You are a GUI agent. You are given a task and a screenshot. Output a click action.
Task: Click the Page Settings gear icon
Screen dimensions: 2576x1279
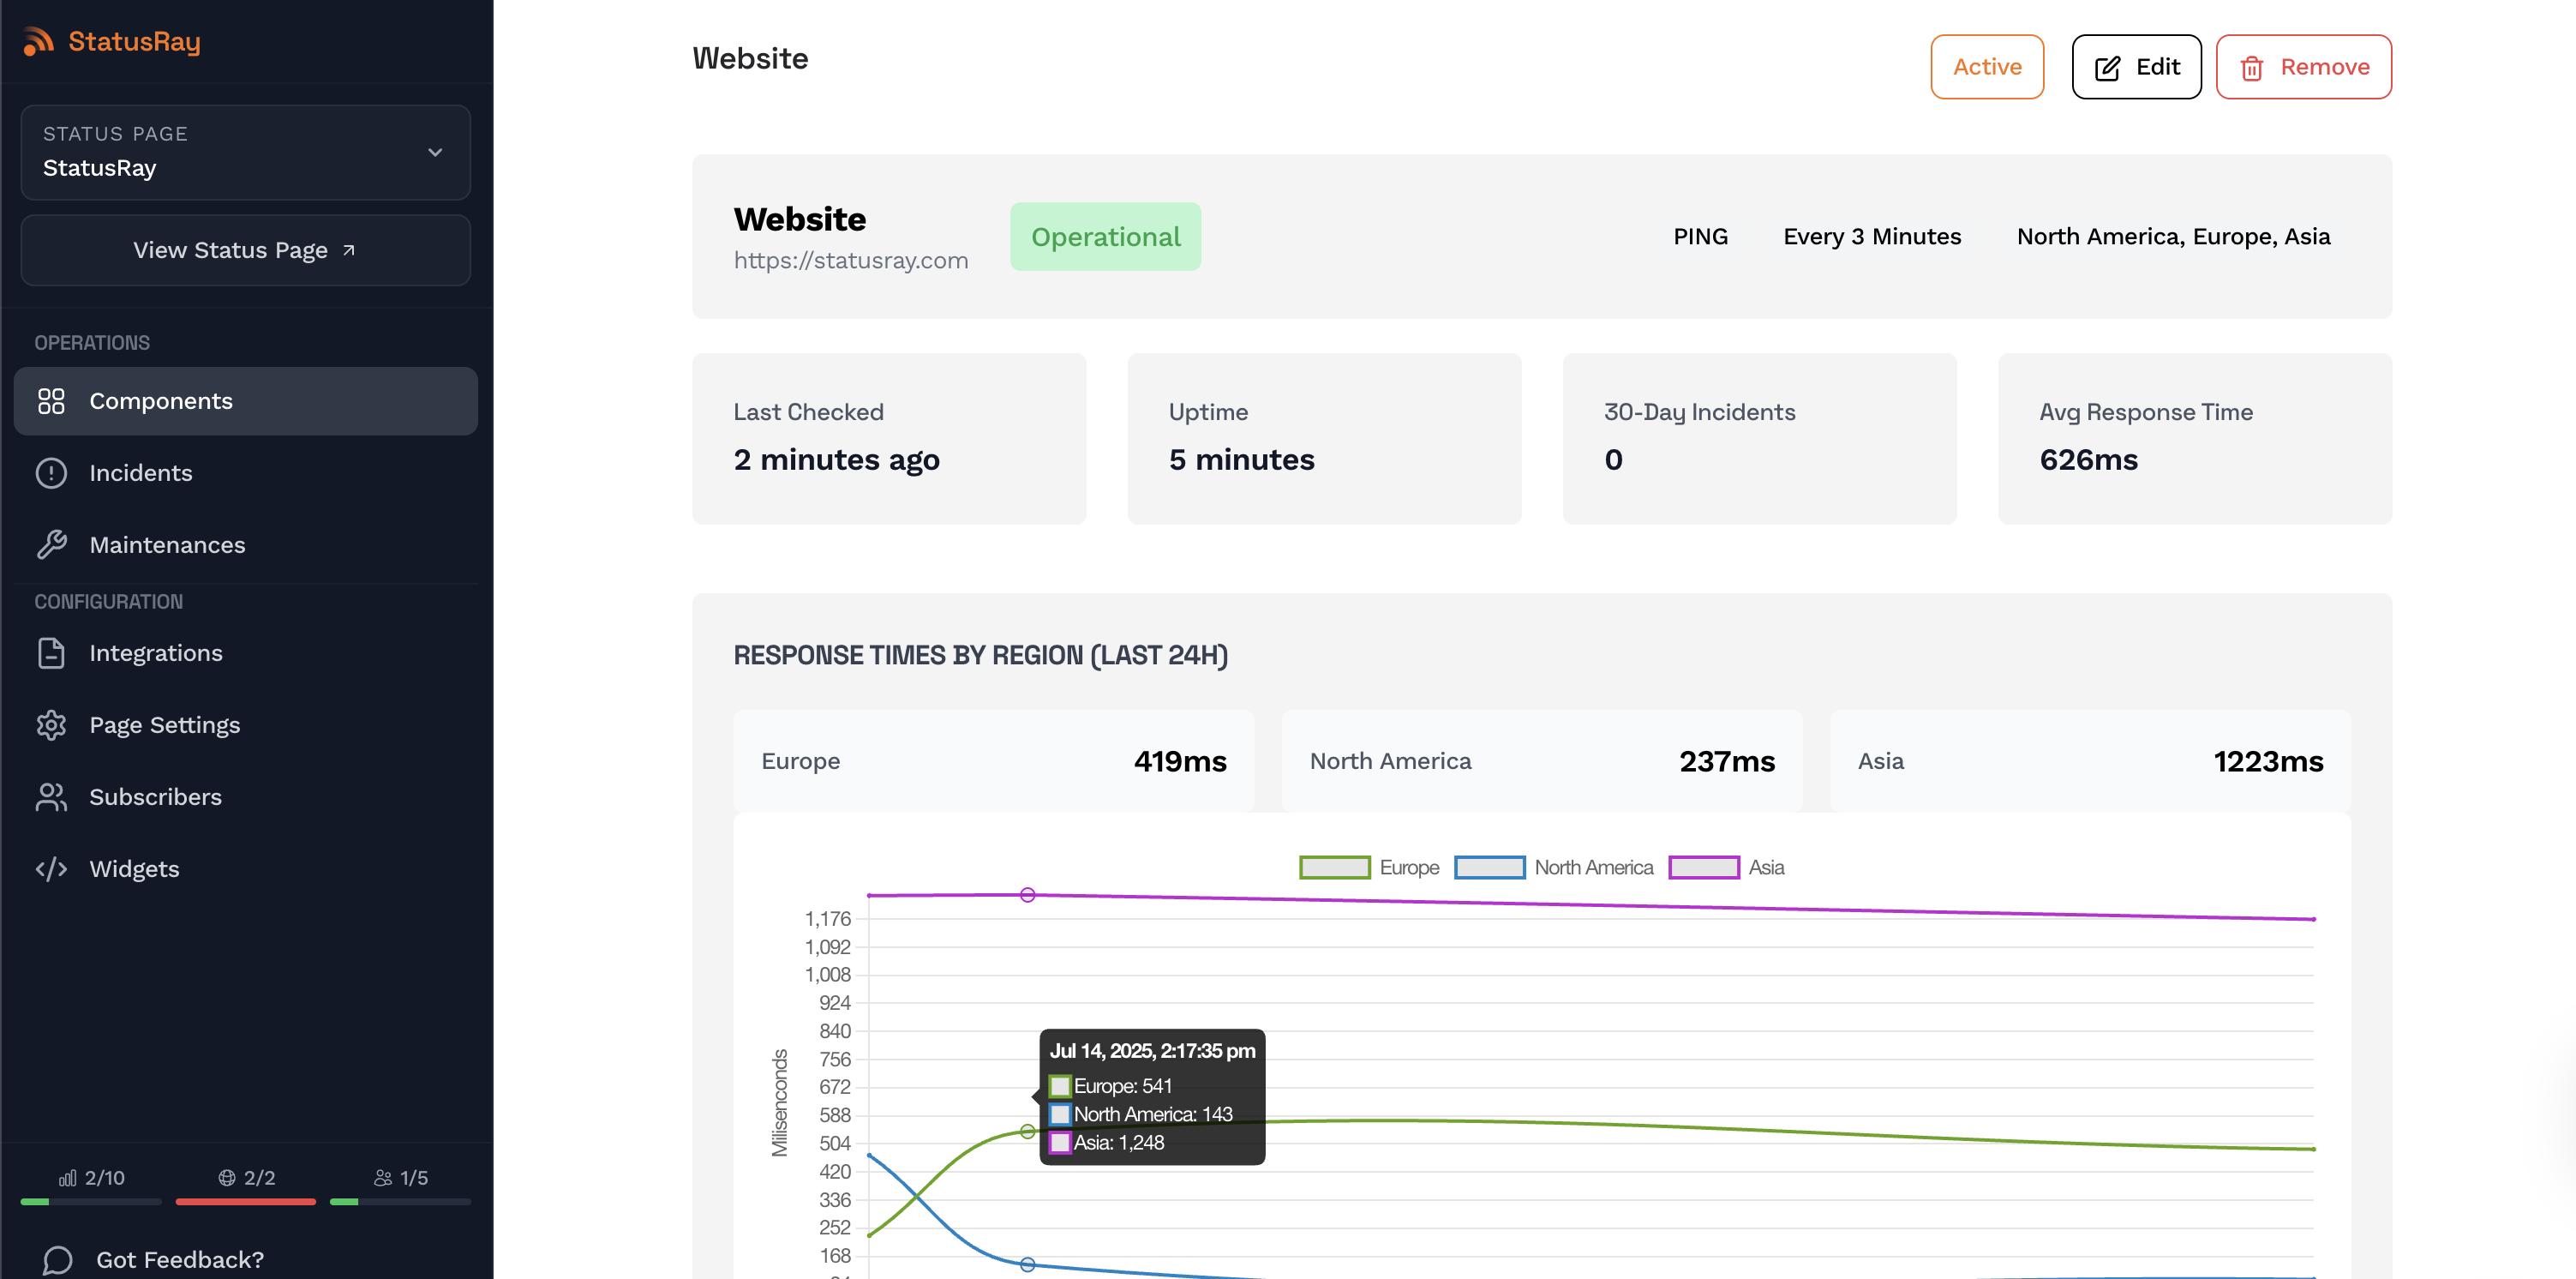(x=51, y=725)
